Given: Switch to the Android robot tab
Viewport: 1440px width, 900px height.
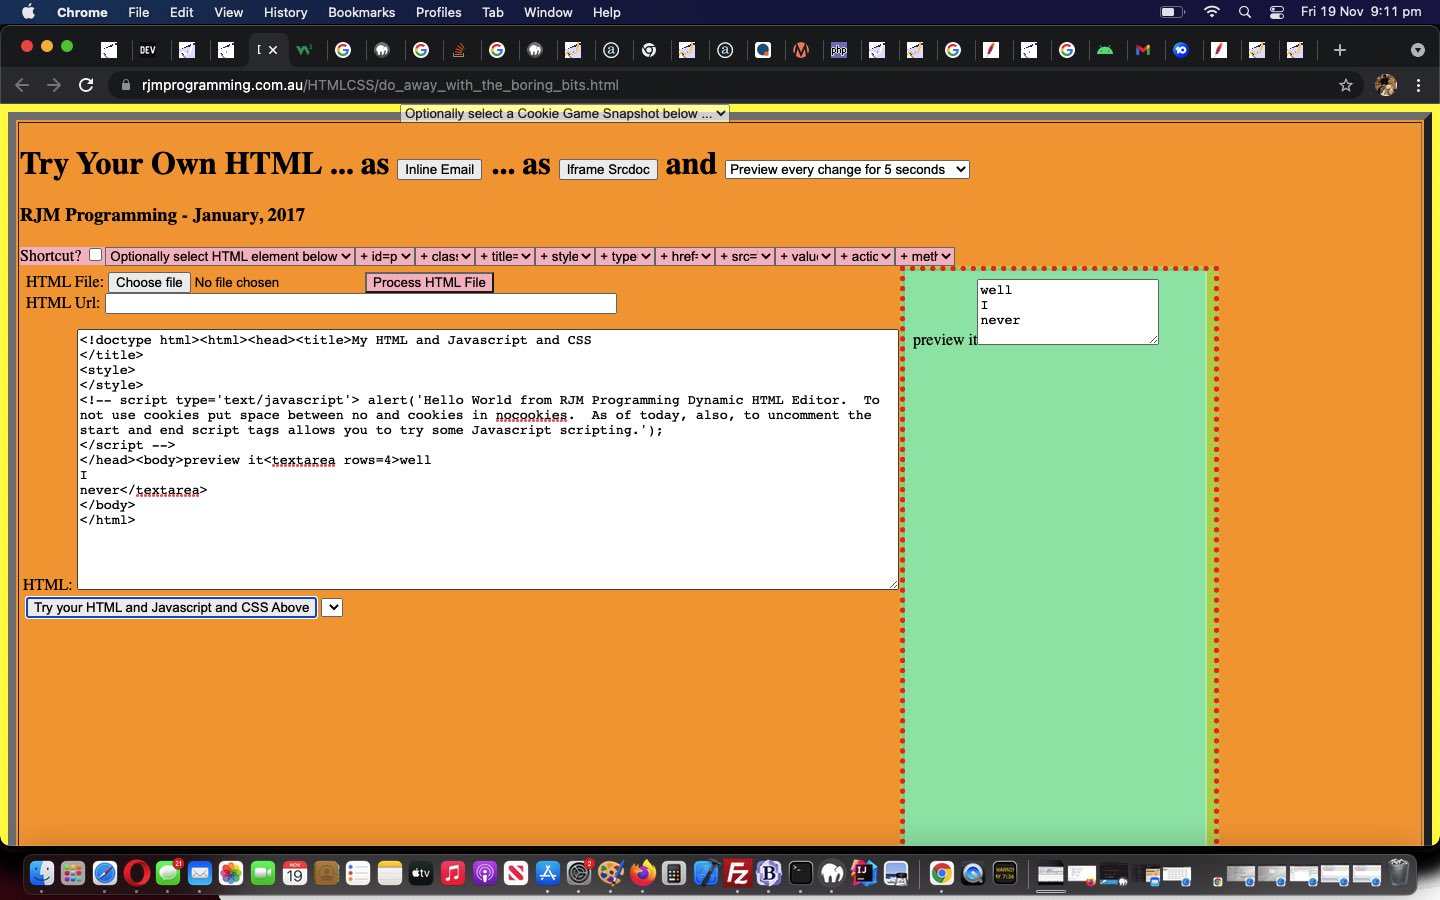Looking at the screenshot, I should click(x=1105, y=50).
